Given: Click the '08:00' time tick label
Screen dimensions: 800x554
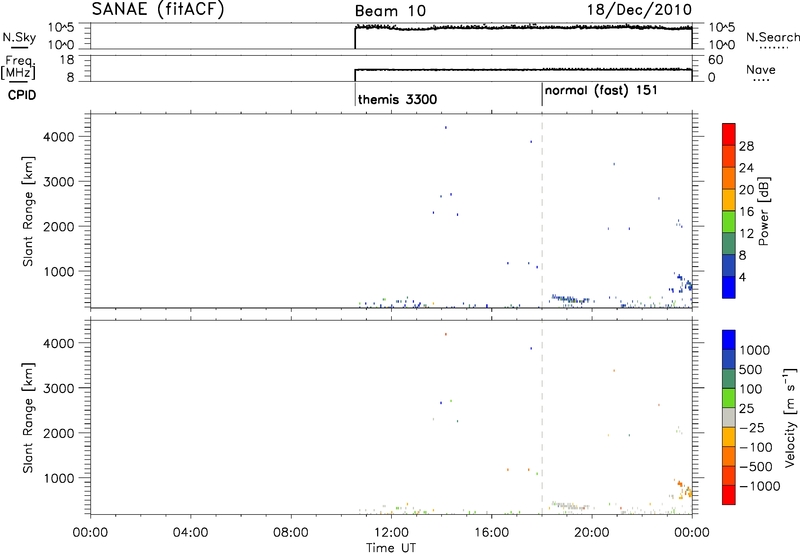Looking at the screenshot, I should pyautogui.click(x=291, y=533).
